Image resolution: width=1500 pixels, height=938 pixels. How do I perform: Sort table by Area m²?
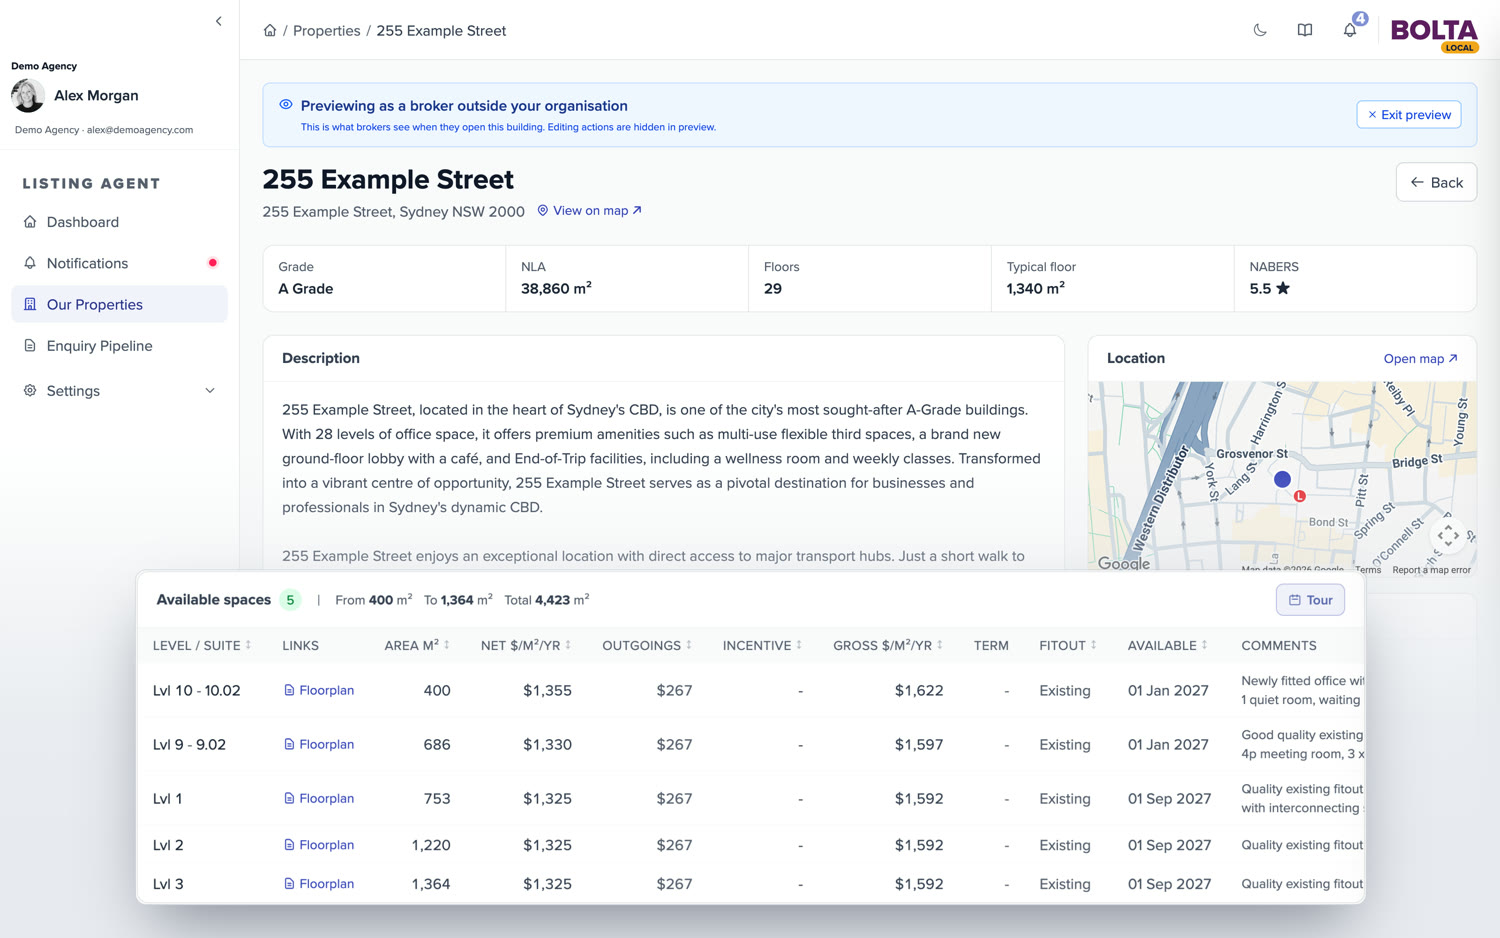pyautogui.click(x=417, y=646)
